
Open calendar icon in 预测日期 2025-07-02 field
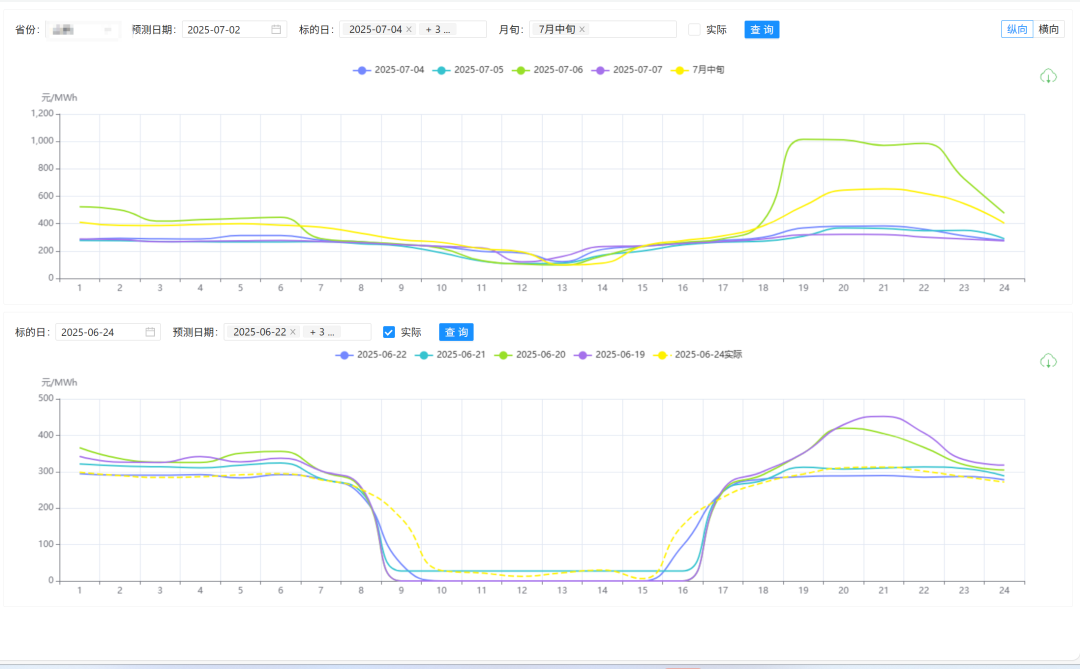(276, 30)
